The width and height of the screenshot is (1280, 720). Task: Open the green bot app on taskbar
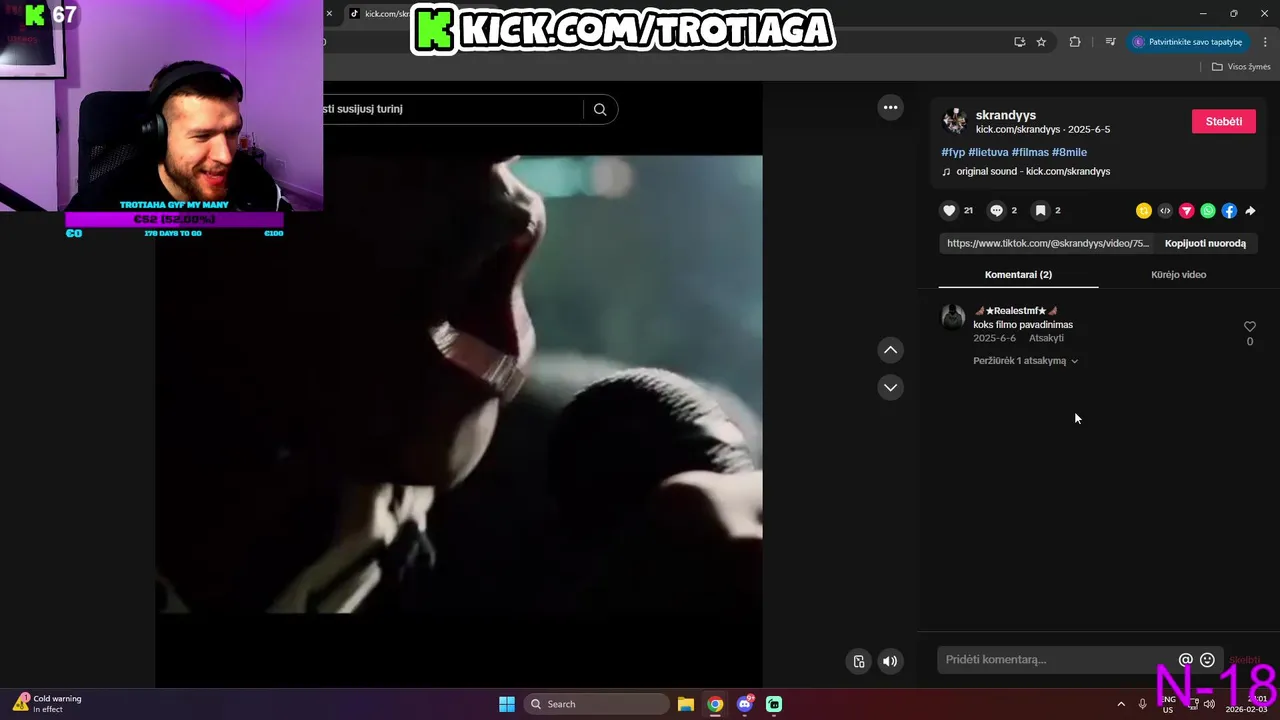tap(774, 704)
